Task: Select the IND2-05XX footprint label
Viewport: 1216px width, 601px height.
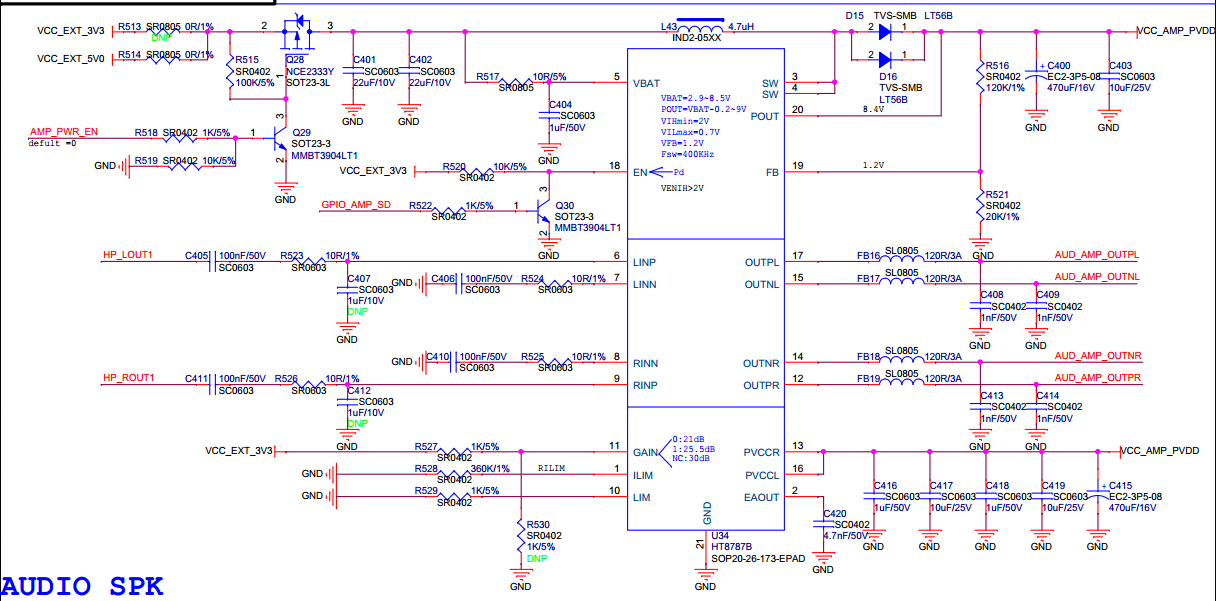Action: (696, 37)
